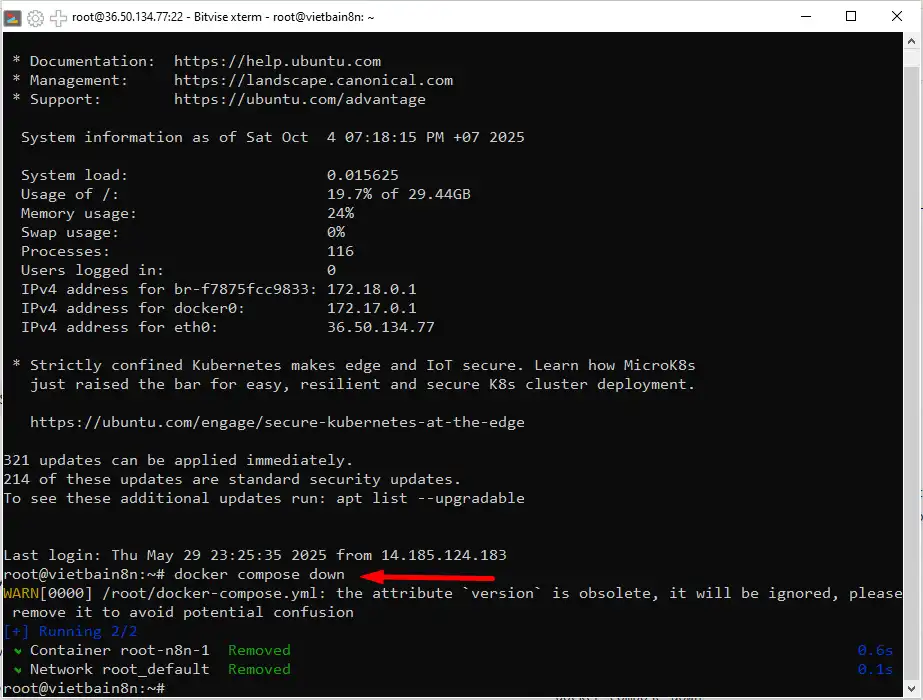Open the terminal settings gear icon
This screenshot has height=700, width=923.
[34, 16]
